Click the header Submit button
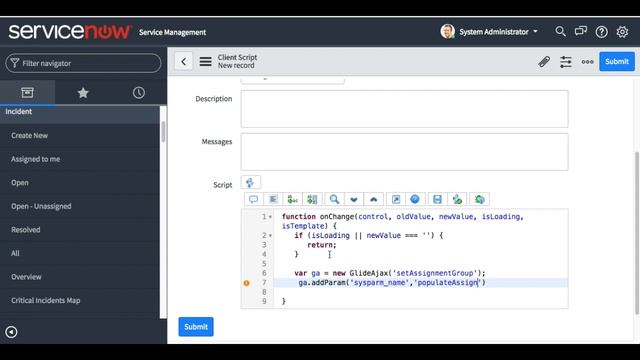640x360 pixels. click(x=617, y=62)
